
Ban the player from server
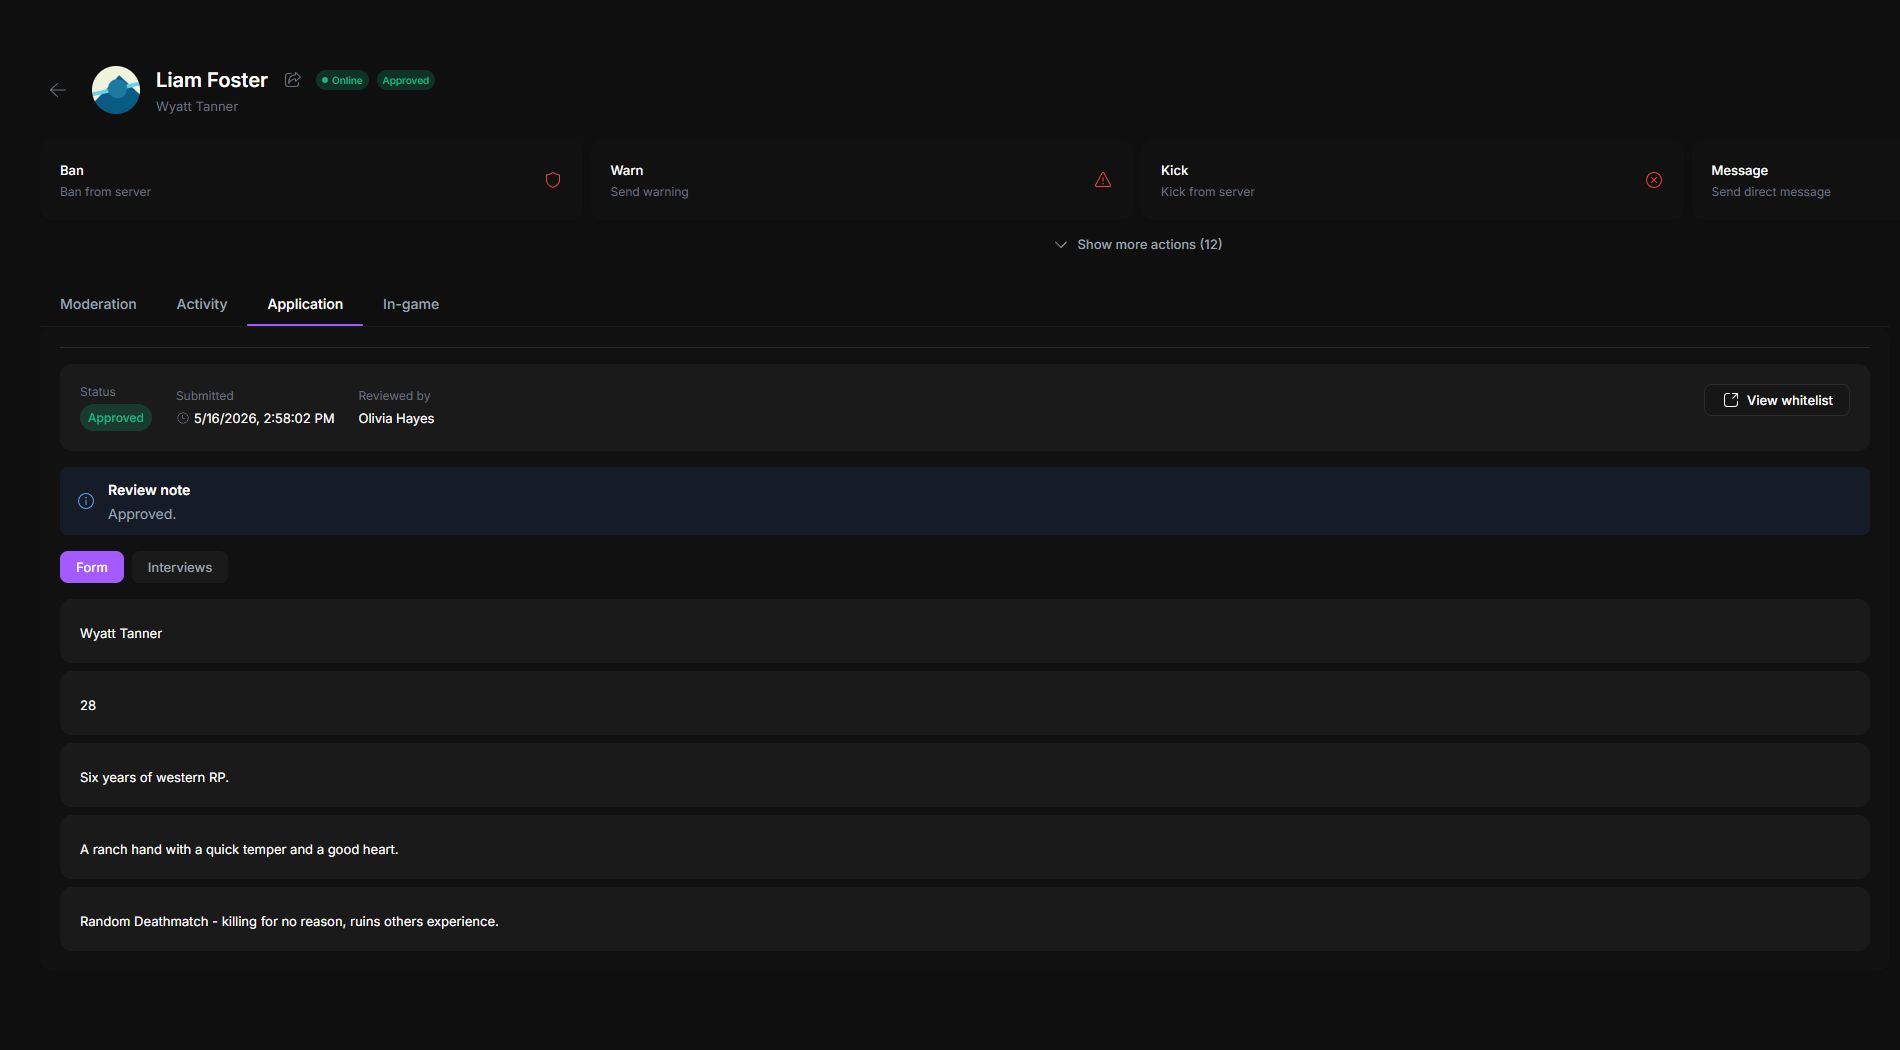311,180
